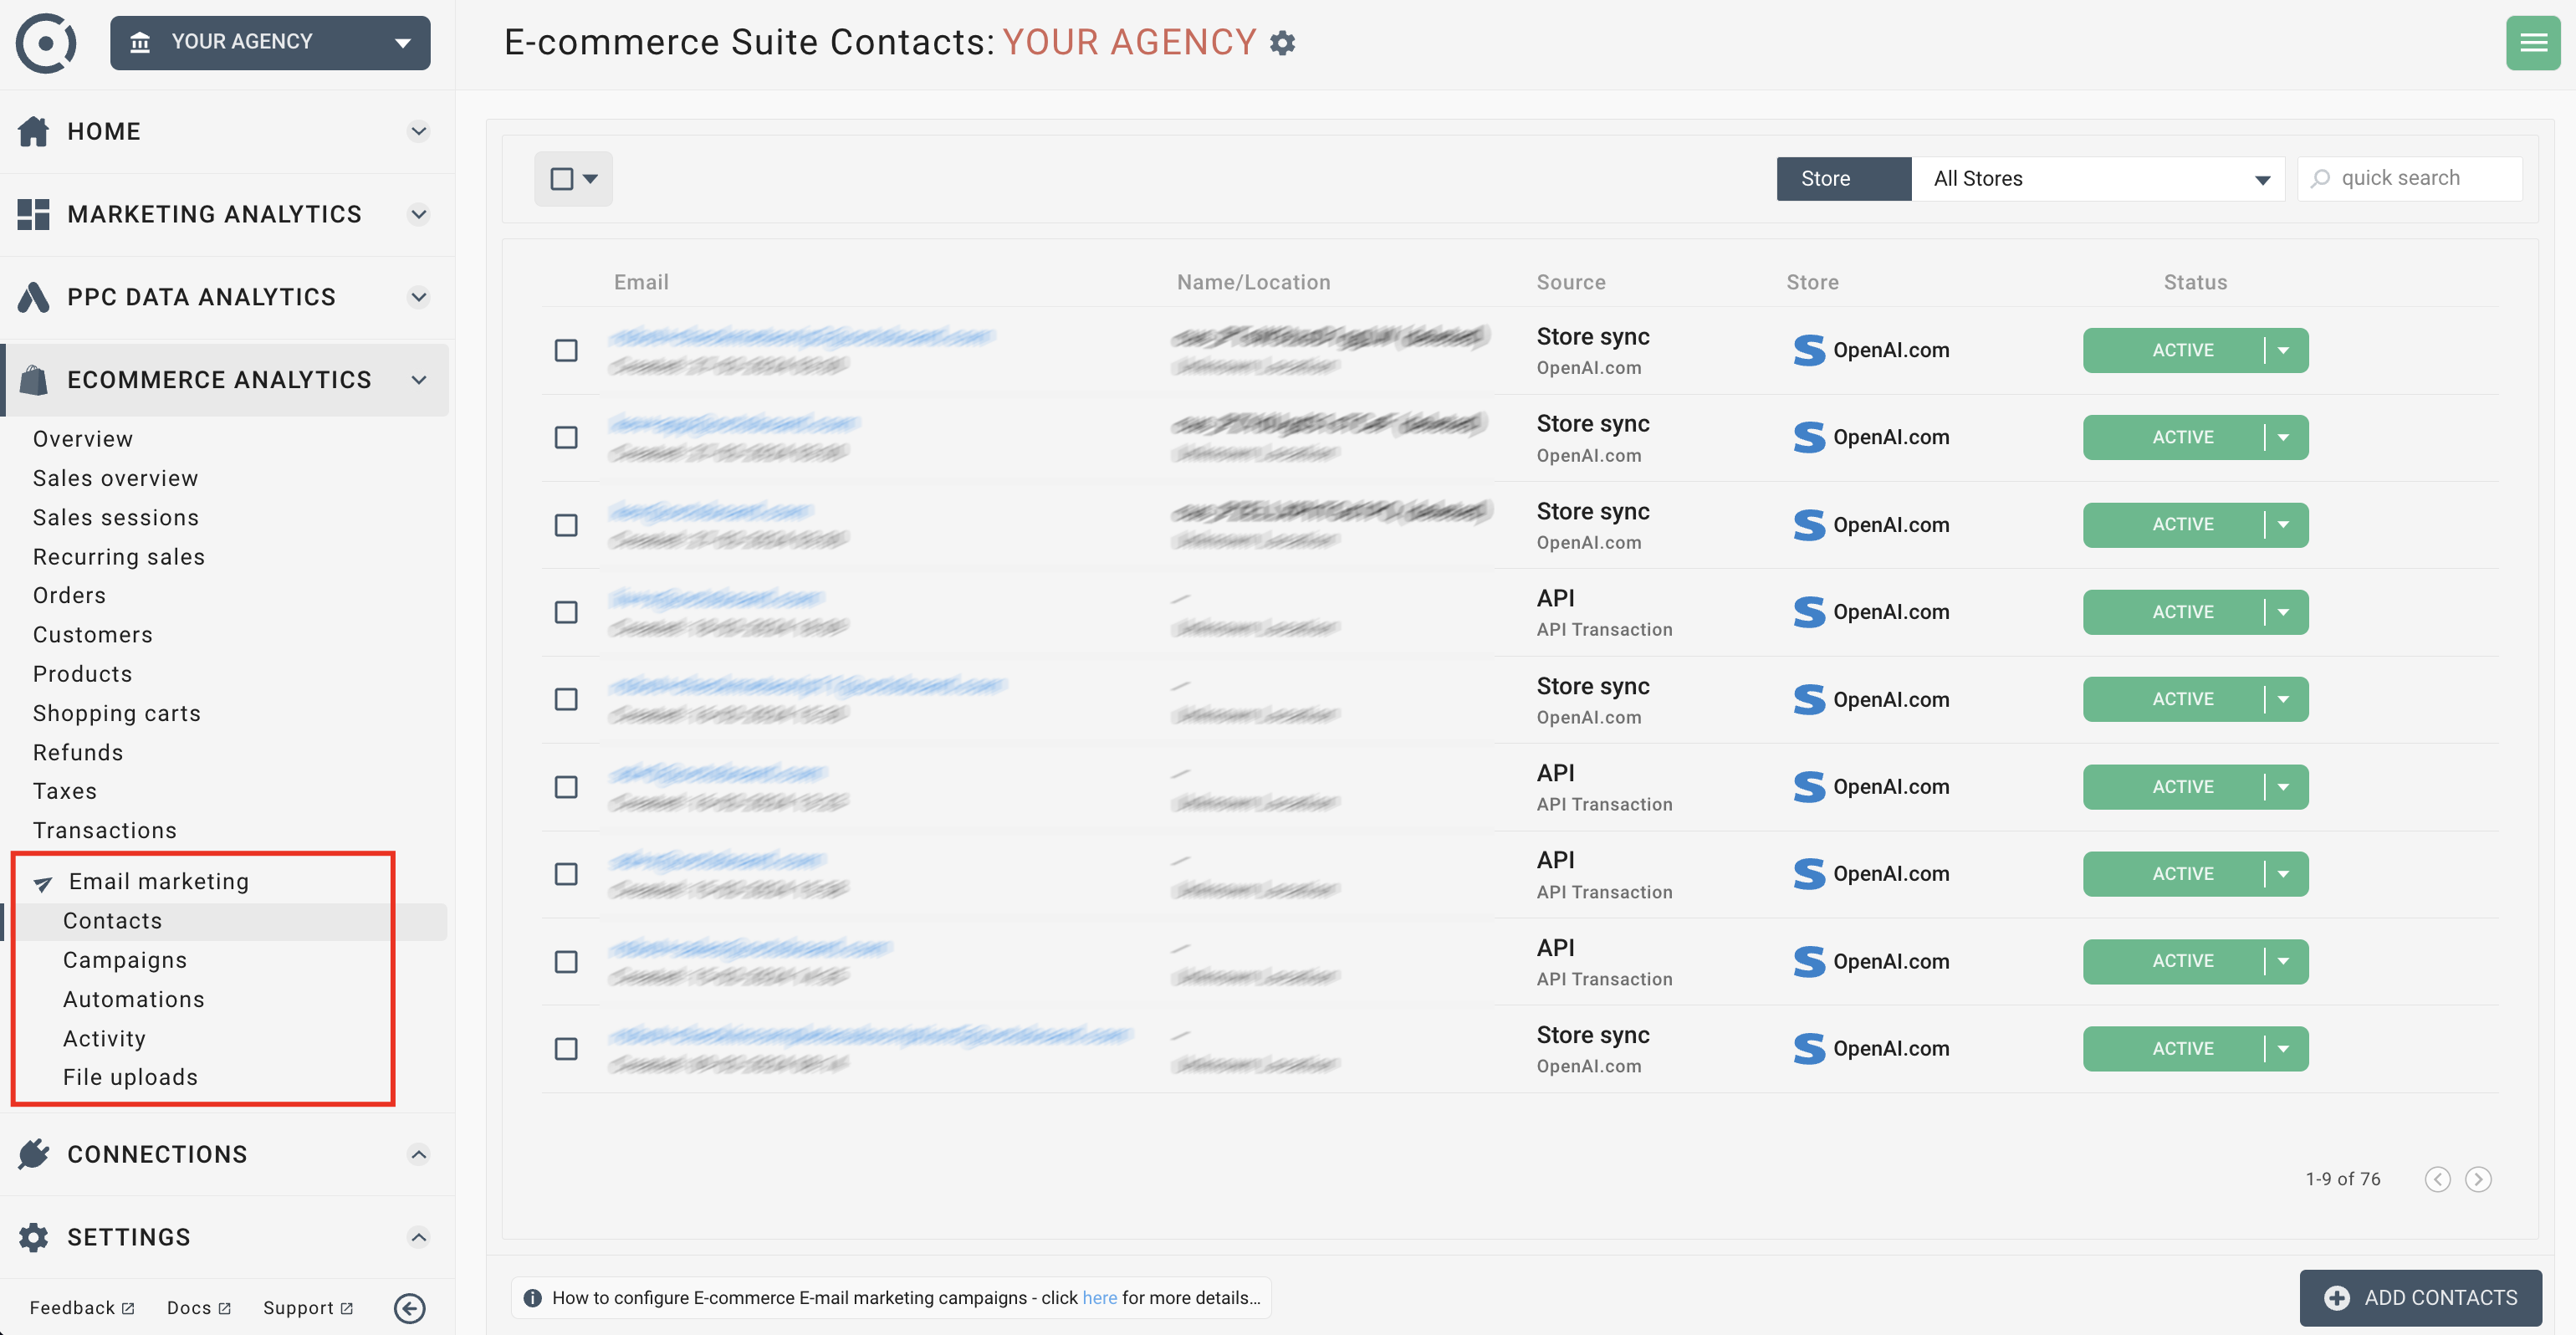
Task: Expand the PPC Data Analytics chevron
Action: (419, 297)
